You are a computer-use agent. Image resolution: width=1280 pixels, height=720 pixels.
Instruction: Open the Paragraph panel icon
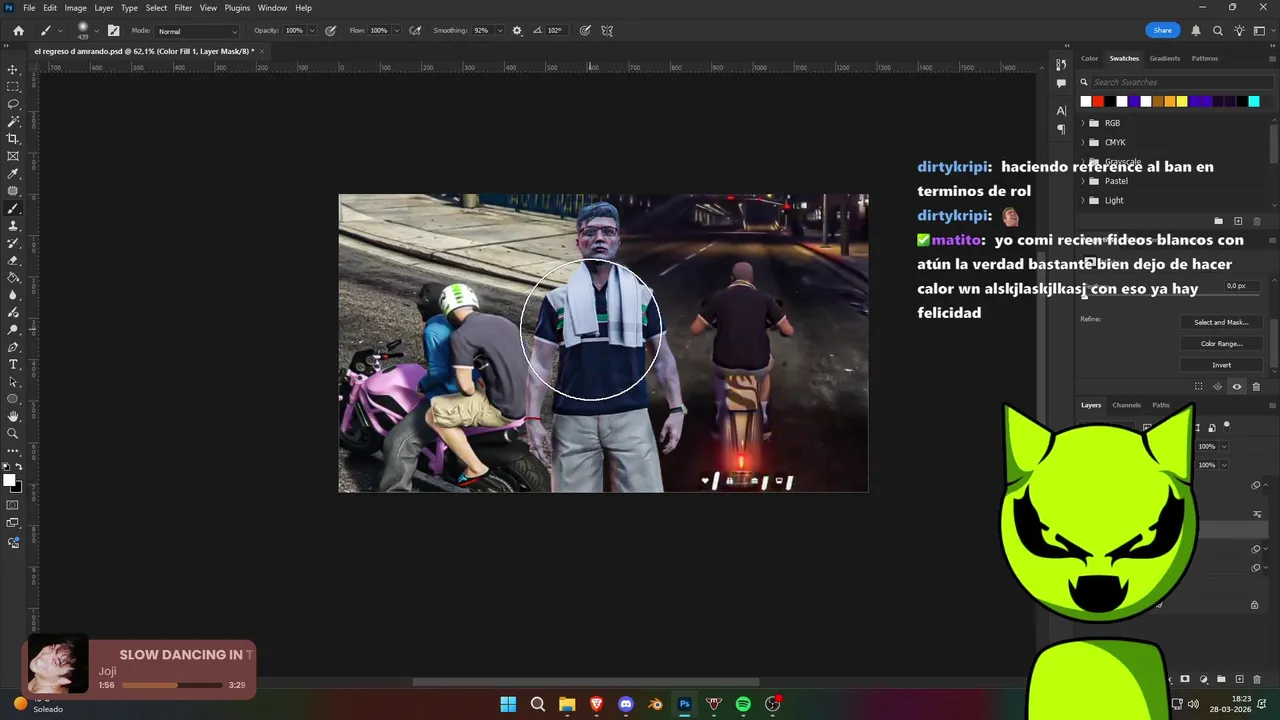[1061, 129]
